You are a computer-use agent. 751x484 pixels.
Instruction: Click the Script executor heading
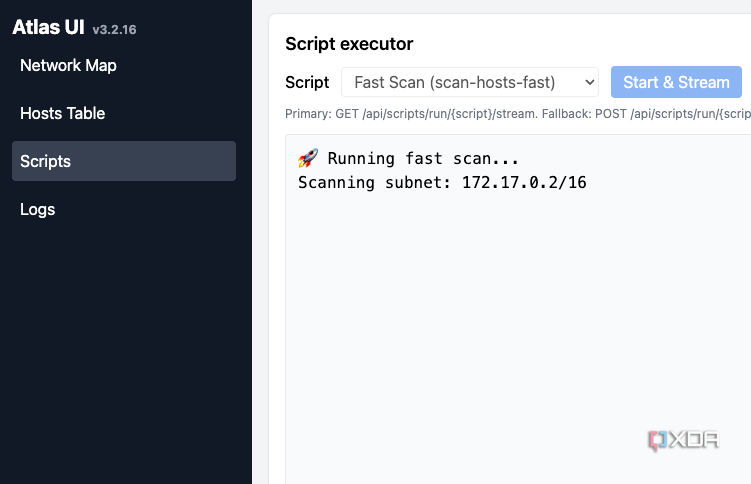tap(349, 44)
